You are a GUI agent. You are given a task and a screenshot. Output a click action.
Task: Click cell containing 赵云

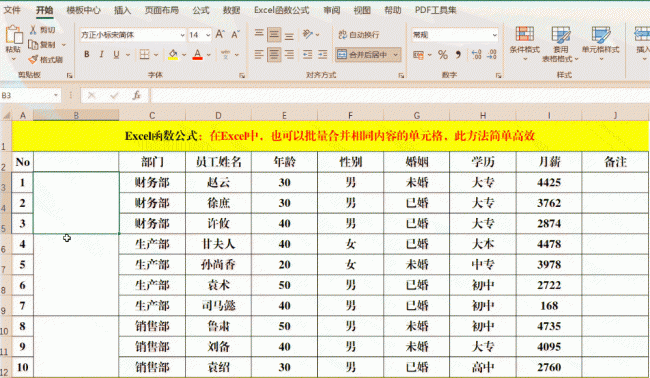click(x=218, y=182)
